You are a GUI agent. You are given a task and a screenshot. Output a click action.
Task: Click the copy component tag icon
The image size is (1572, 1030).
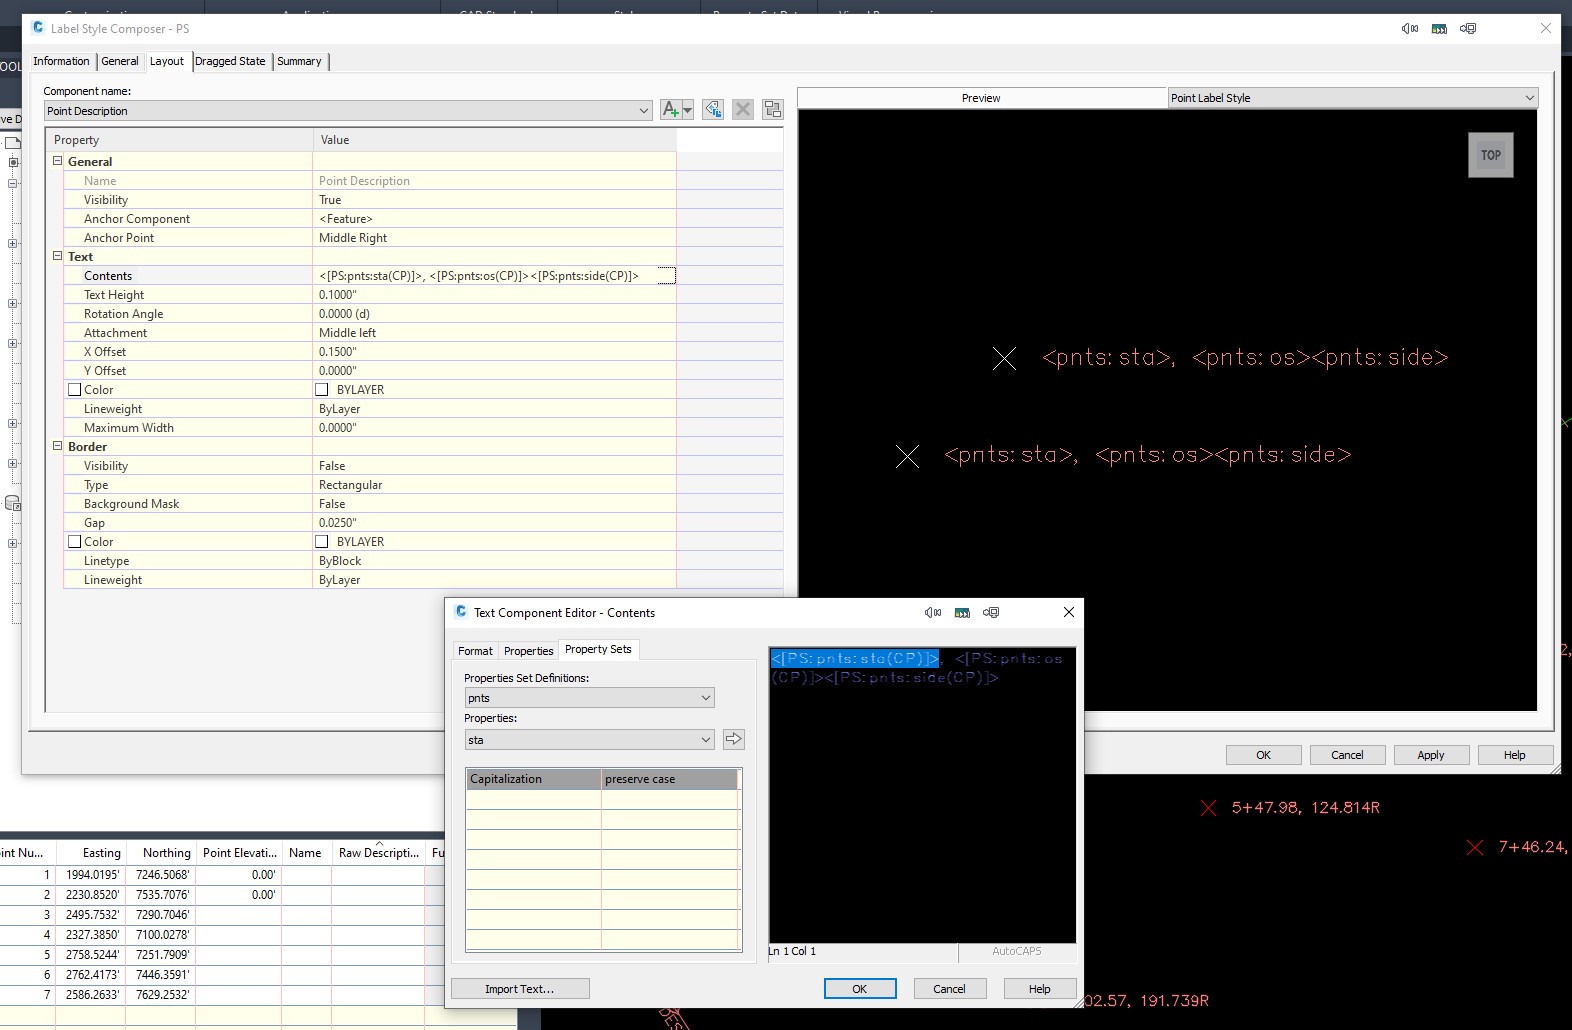(713, 110)
